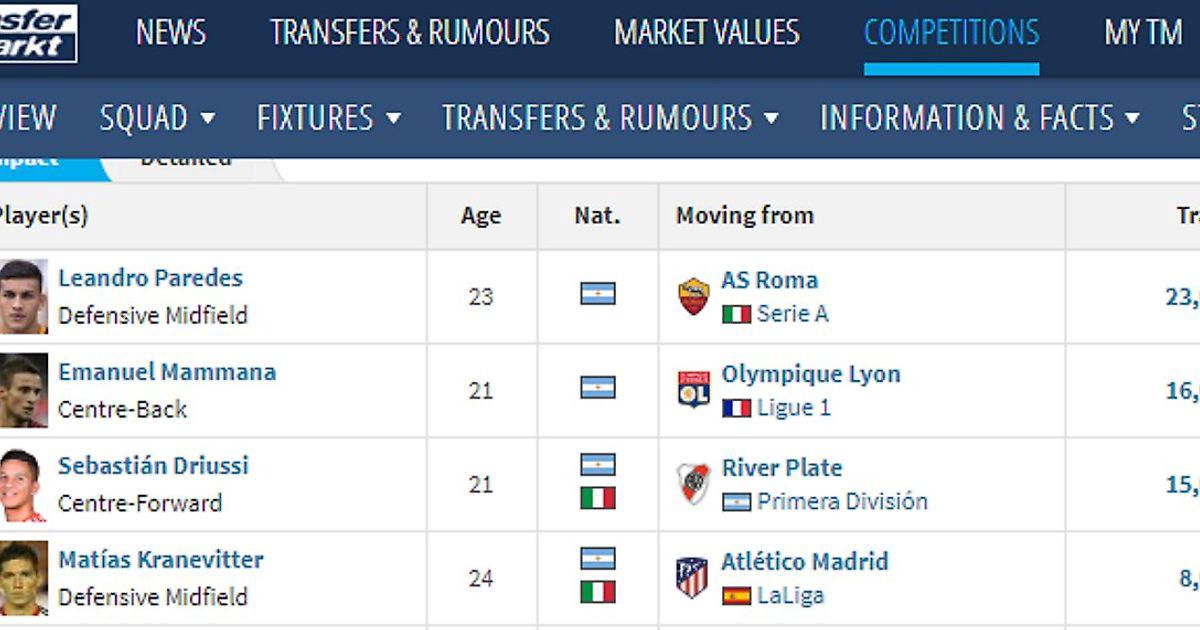Click the River Plate club crest
The height and width of the screenshot is (630, 1200).
pyautogui.click(x=693, y=483)
